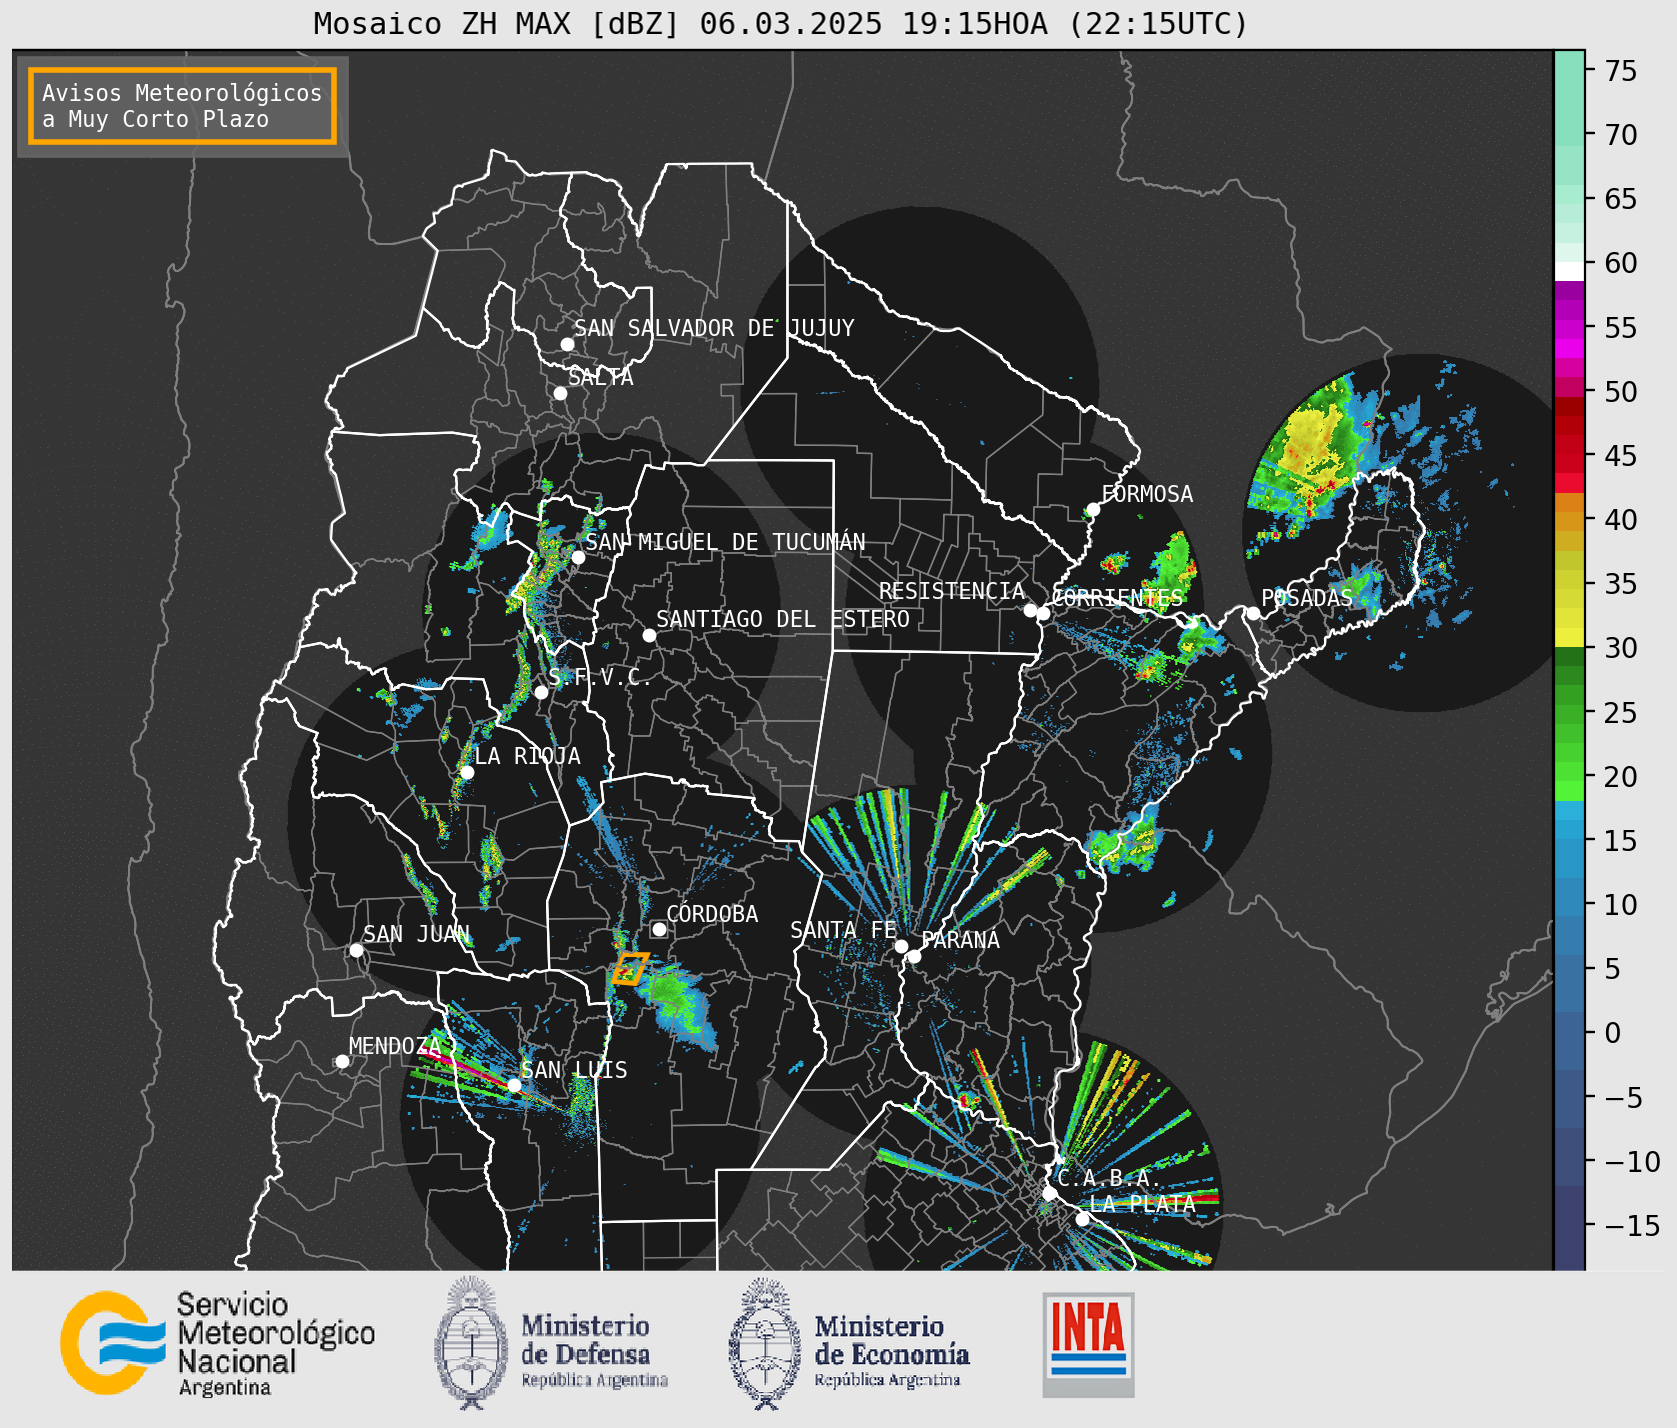This screenshot has height=1428, width=1677.
Task: Click the Servicio Meteorológico Nacional logo
Action: (x=218, y=1343)
